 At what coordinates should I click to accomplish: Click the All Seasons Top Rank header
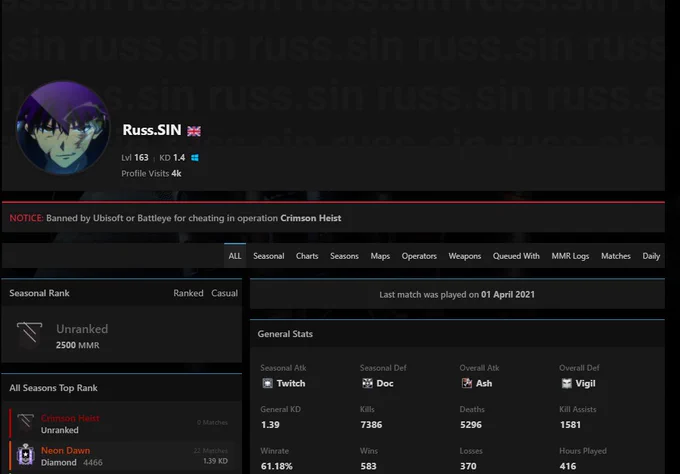[53, 388]
